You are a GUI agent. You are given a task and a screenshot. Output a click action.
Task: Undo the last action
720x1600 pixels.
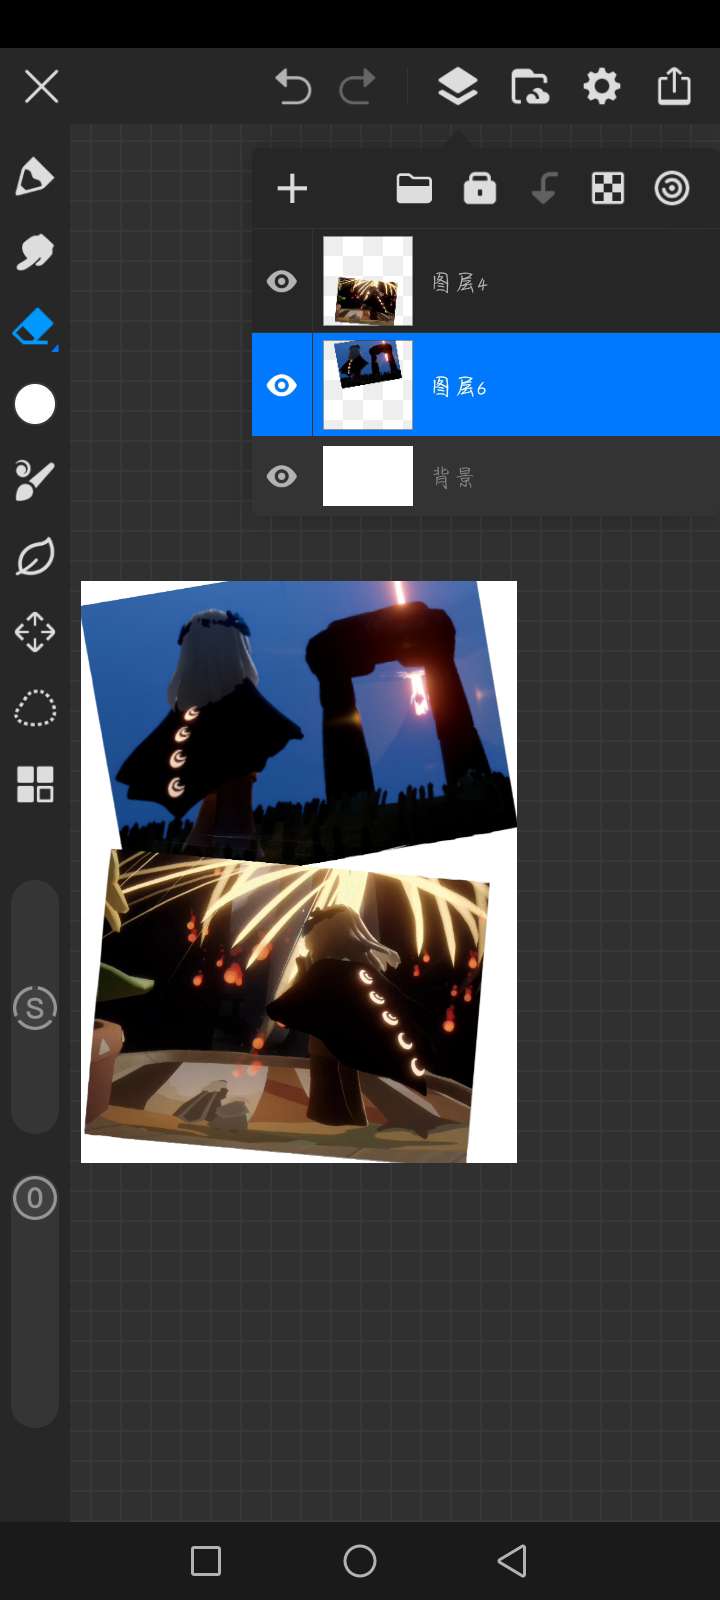[x=293, y=87]
